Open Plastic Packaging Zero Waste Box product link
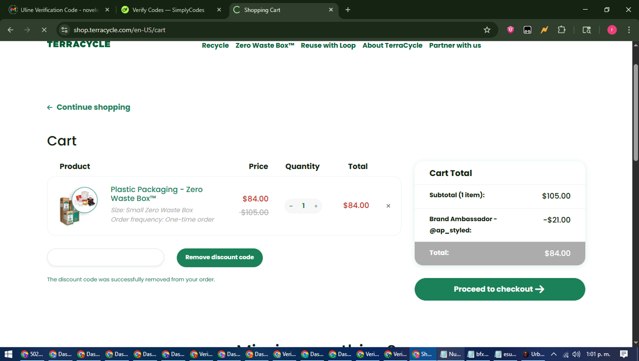Image resolution: width=639 pixels, height=361 pixels. pyautogui.click(x=156, y=194)
